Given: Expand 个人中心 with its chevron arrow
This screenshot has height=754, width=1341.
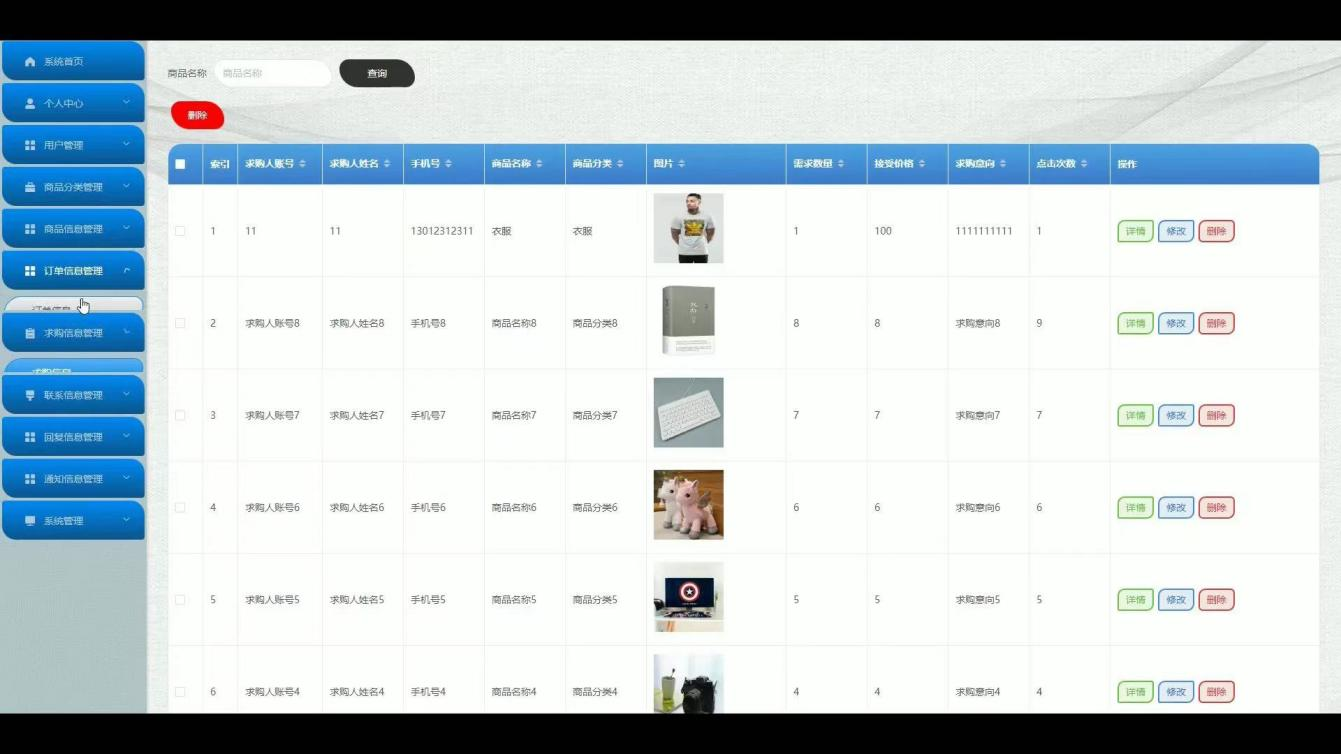Looking at the screenshot, I should [x=127, y=102].
